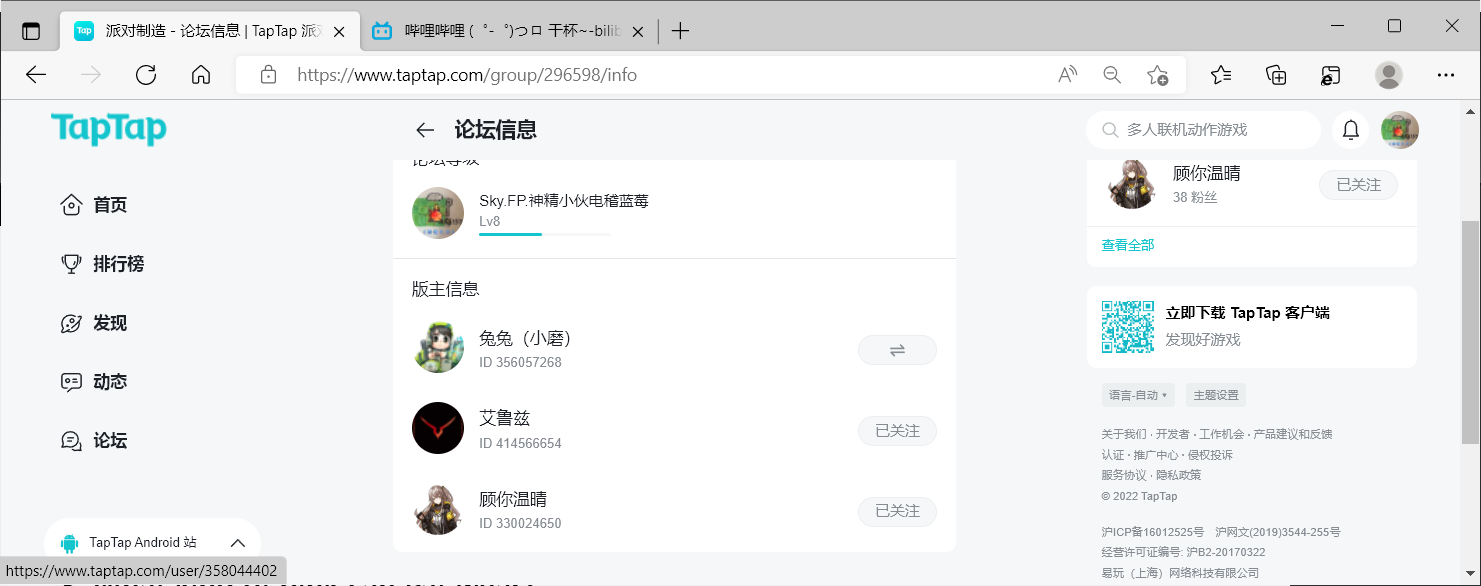Click the TapTap logo
This screenshot has width=1481, height=586.
(x=109, y=129)
